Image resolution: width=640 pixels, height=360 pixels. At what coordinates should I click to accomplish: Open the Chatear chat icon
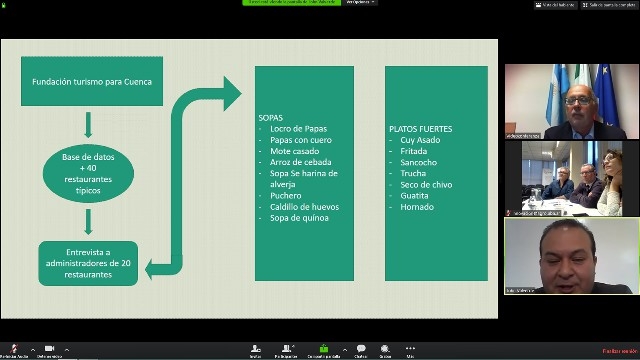pyautogui.click(x=361, y=349)
